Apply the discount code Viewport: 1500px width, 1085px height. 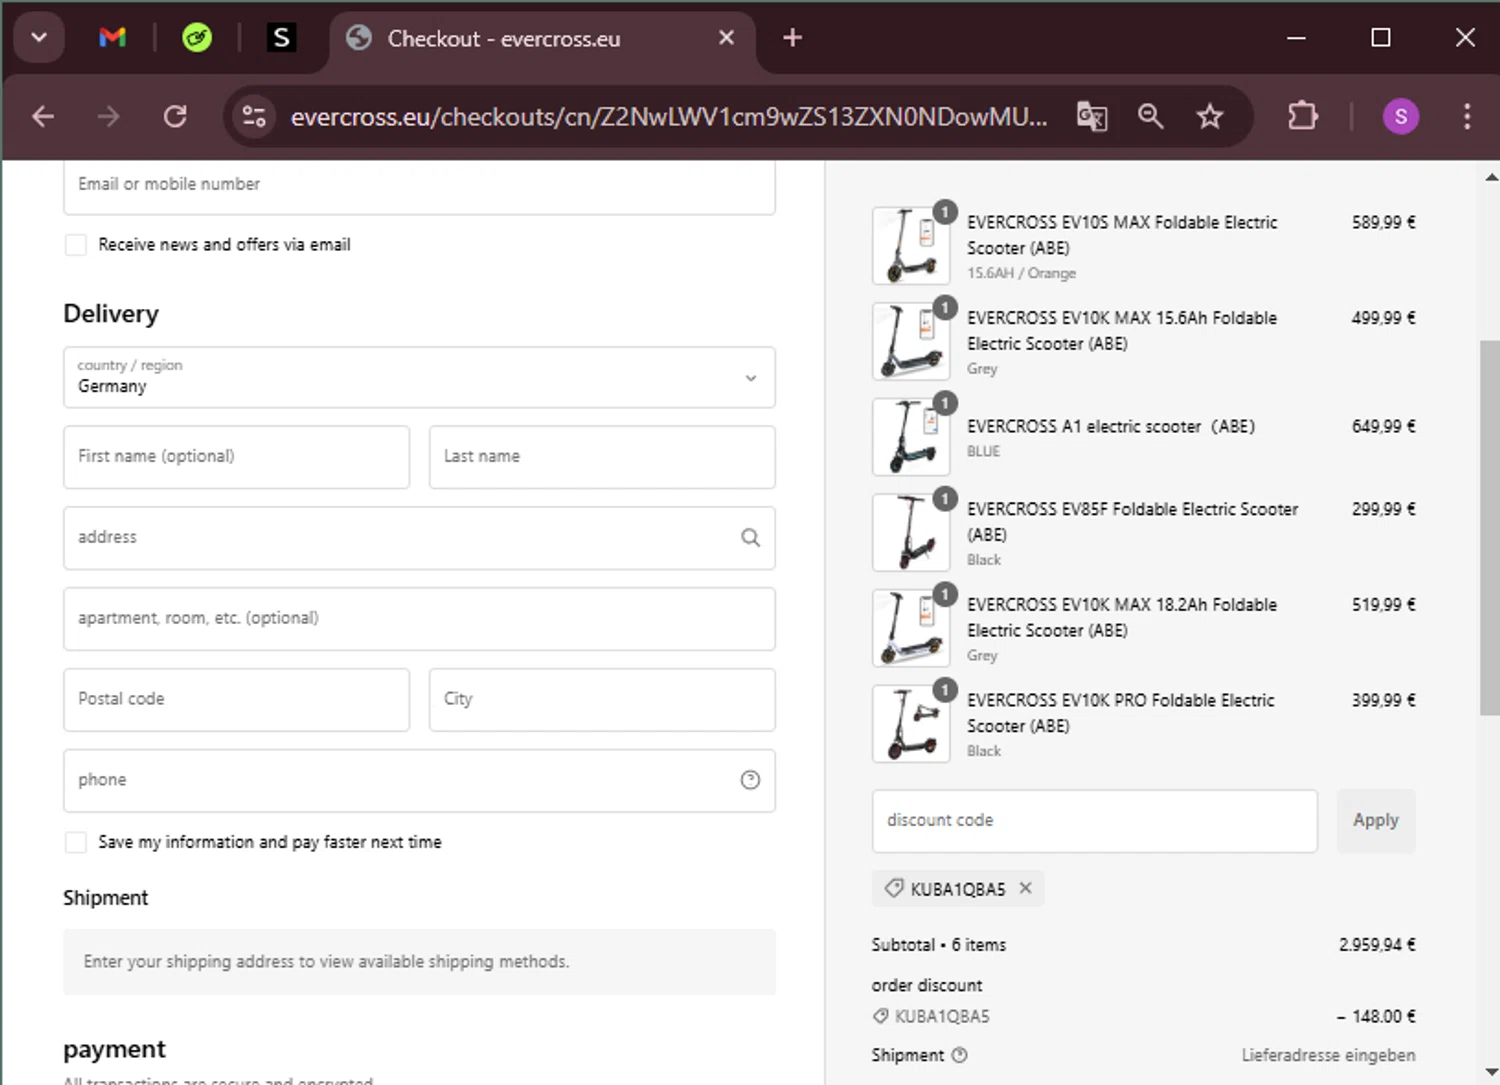point(1376,821)
